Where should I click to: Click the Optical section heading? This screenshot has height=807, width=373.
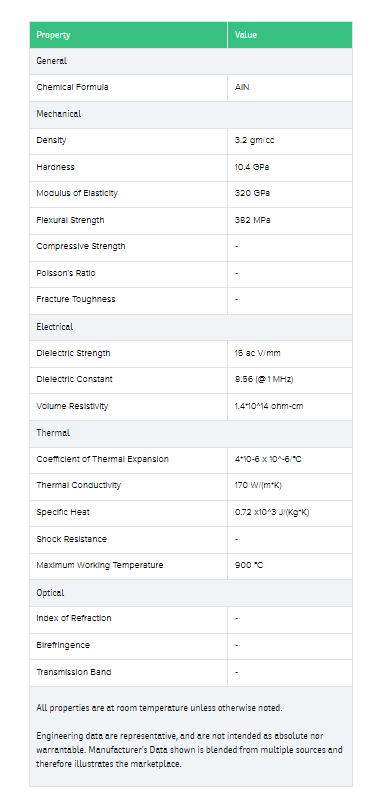(x=50, y=593)
